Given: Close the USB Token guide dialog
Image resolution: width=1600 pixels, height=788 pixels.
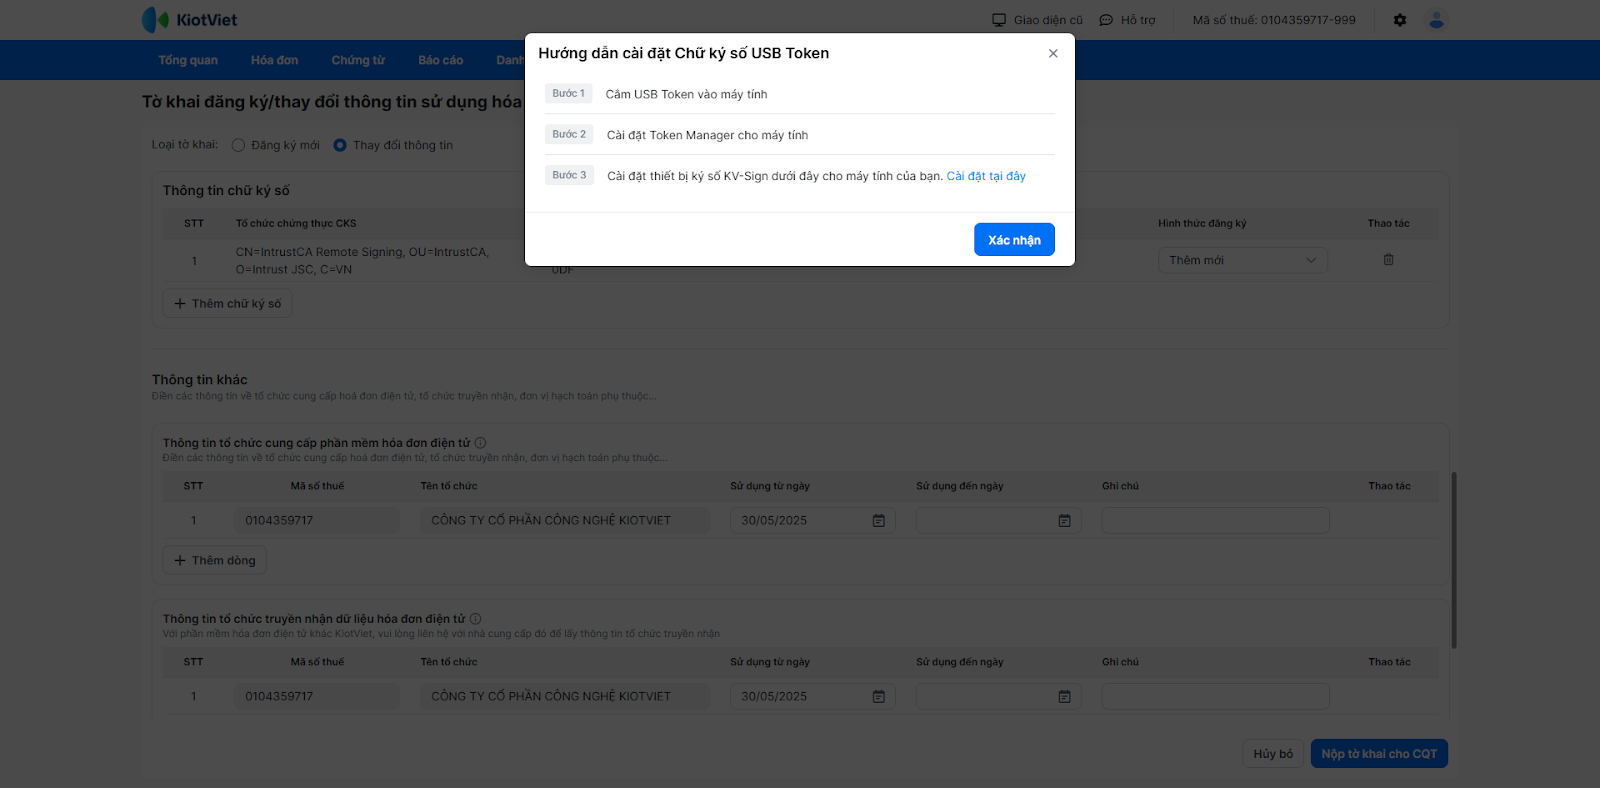Looking at the screenshot, I should pos(1053,54).
